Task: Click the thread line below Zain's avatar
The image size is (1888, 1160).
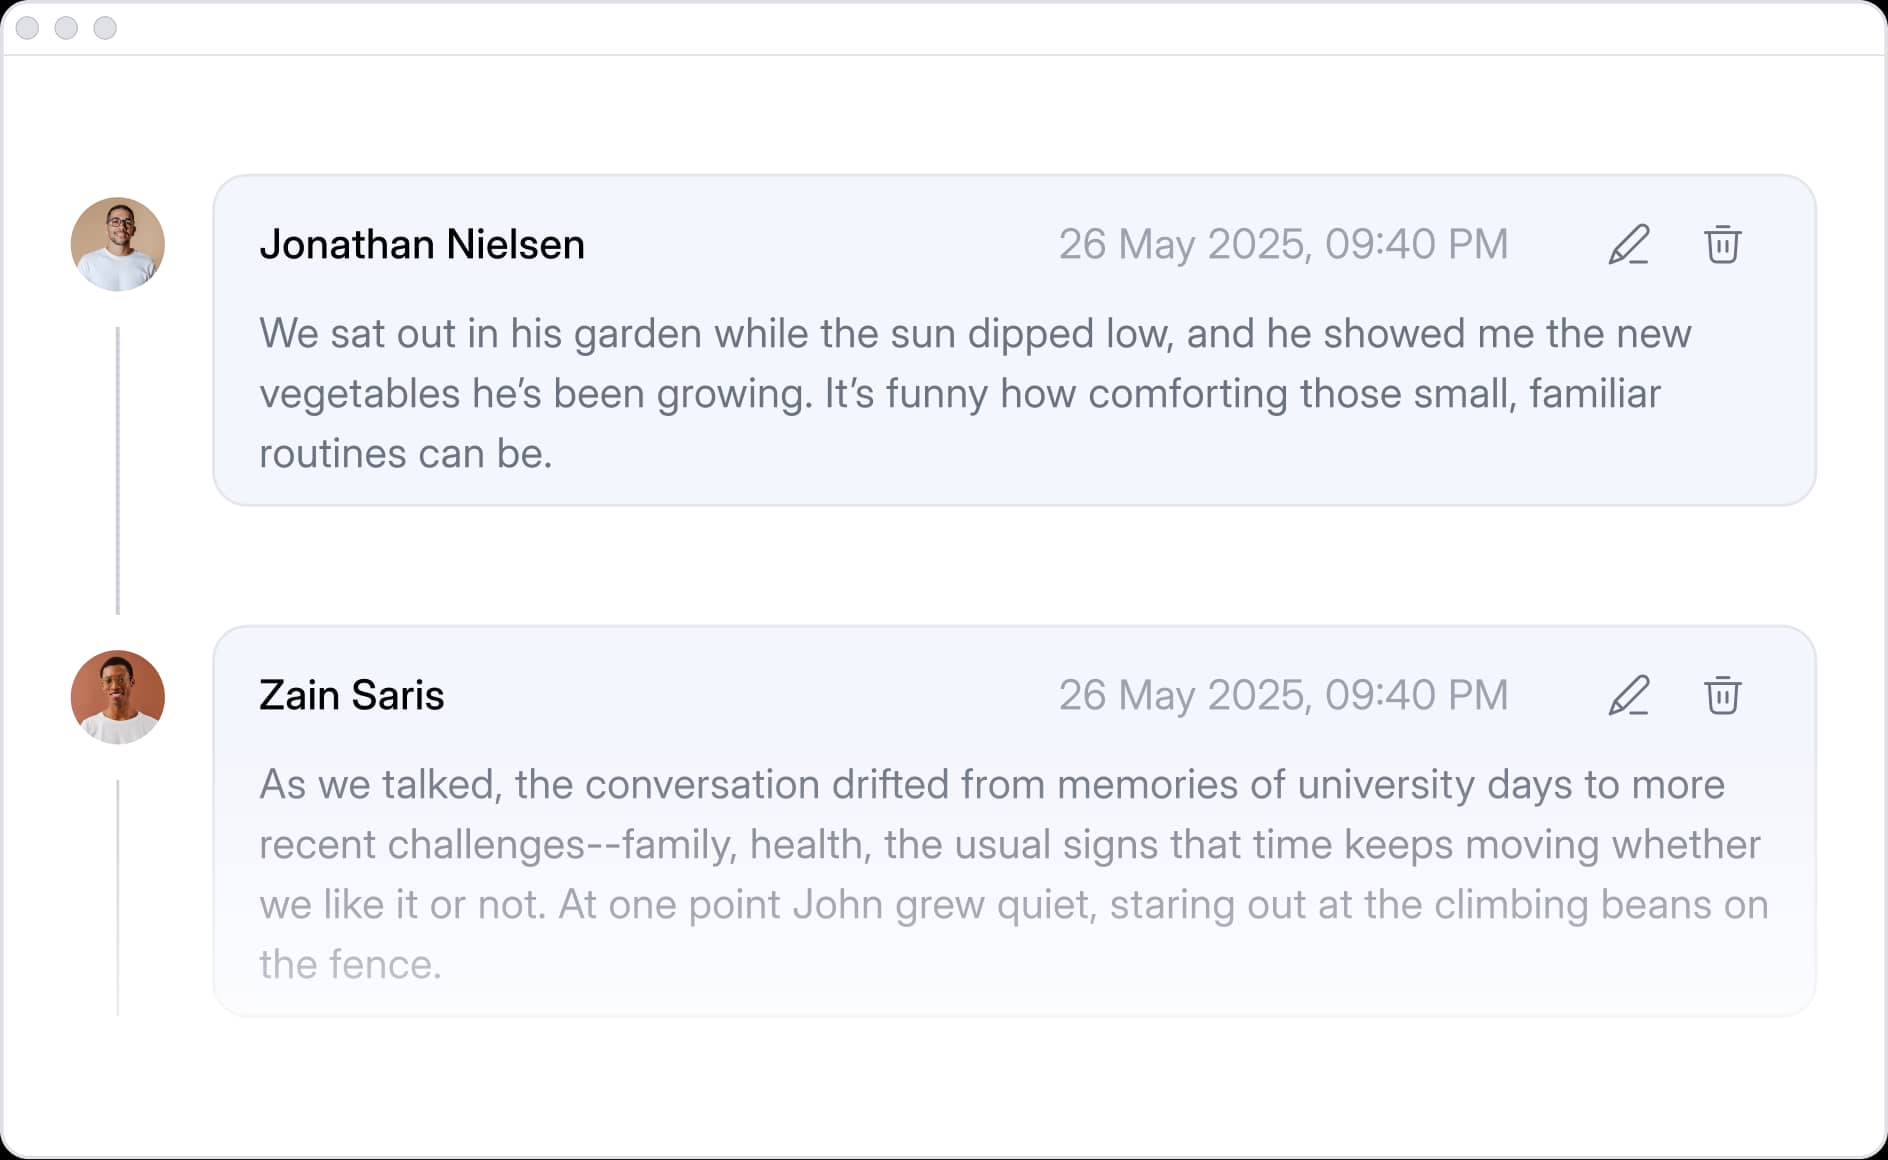Action: 118,897
